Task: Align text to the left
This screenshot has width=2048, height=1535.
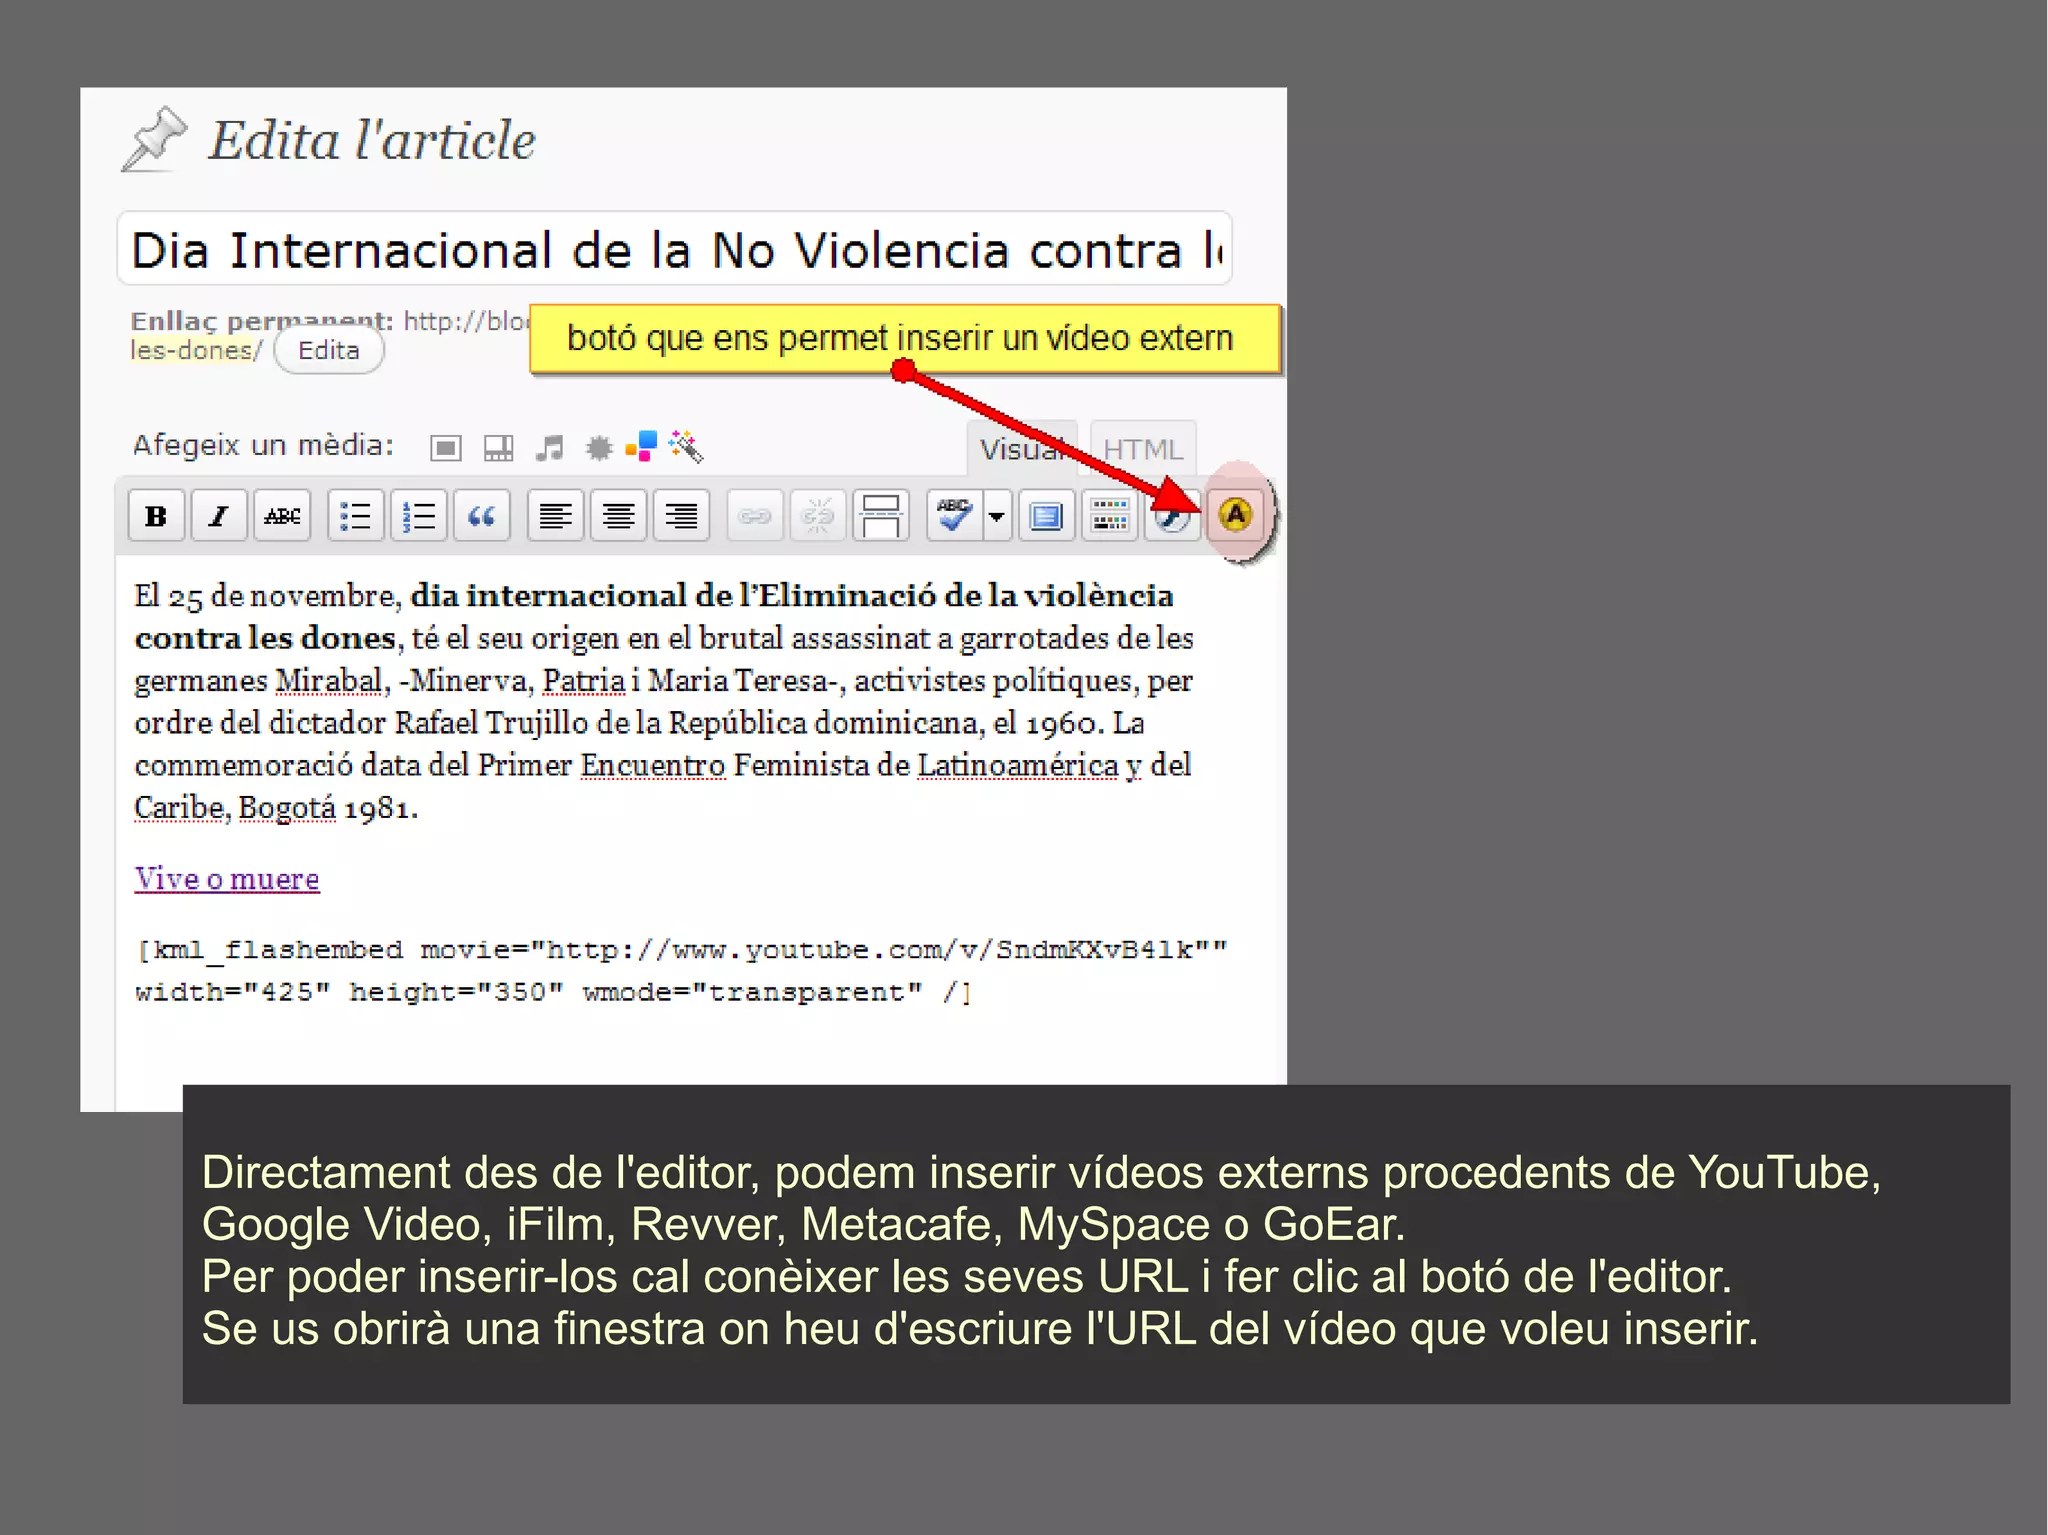Action: point(556,516)
